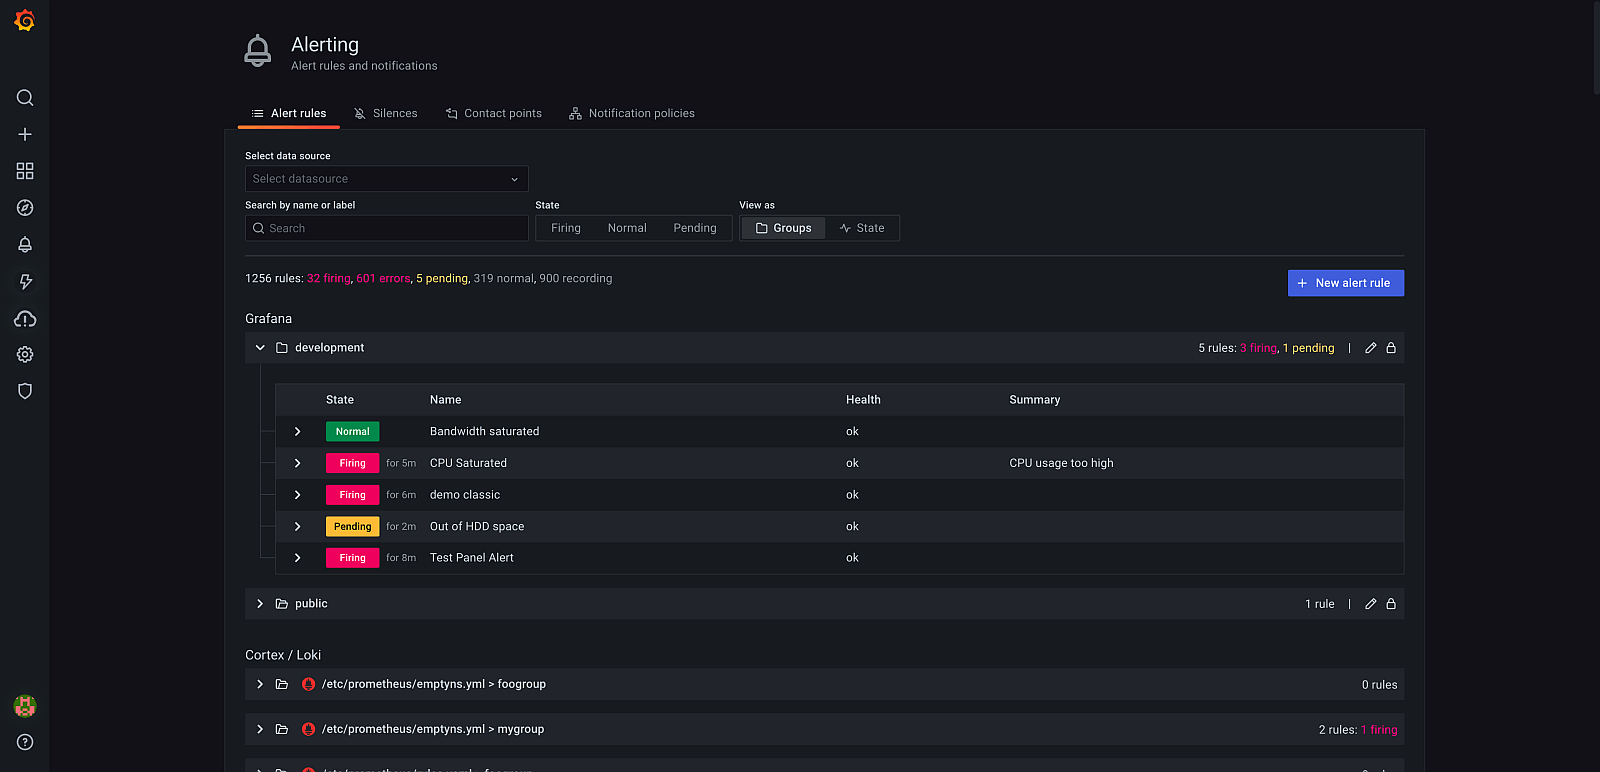
Task: Filter rules by Firing state
Action: tap(565, 228)
